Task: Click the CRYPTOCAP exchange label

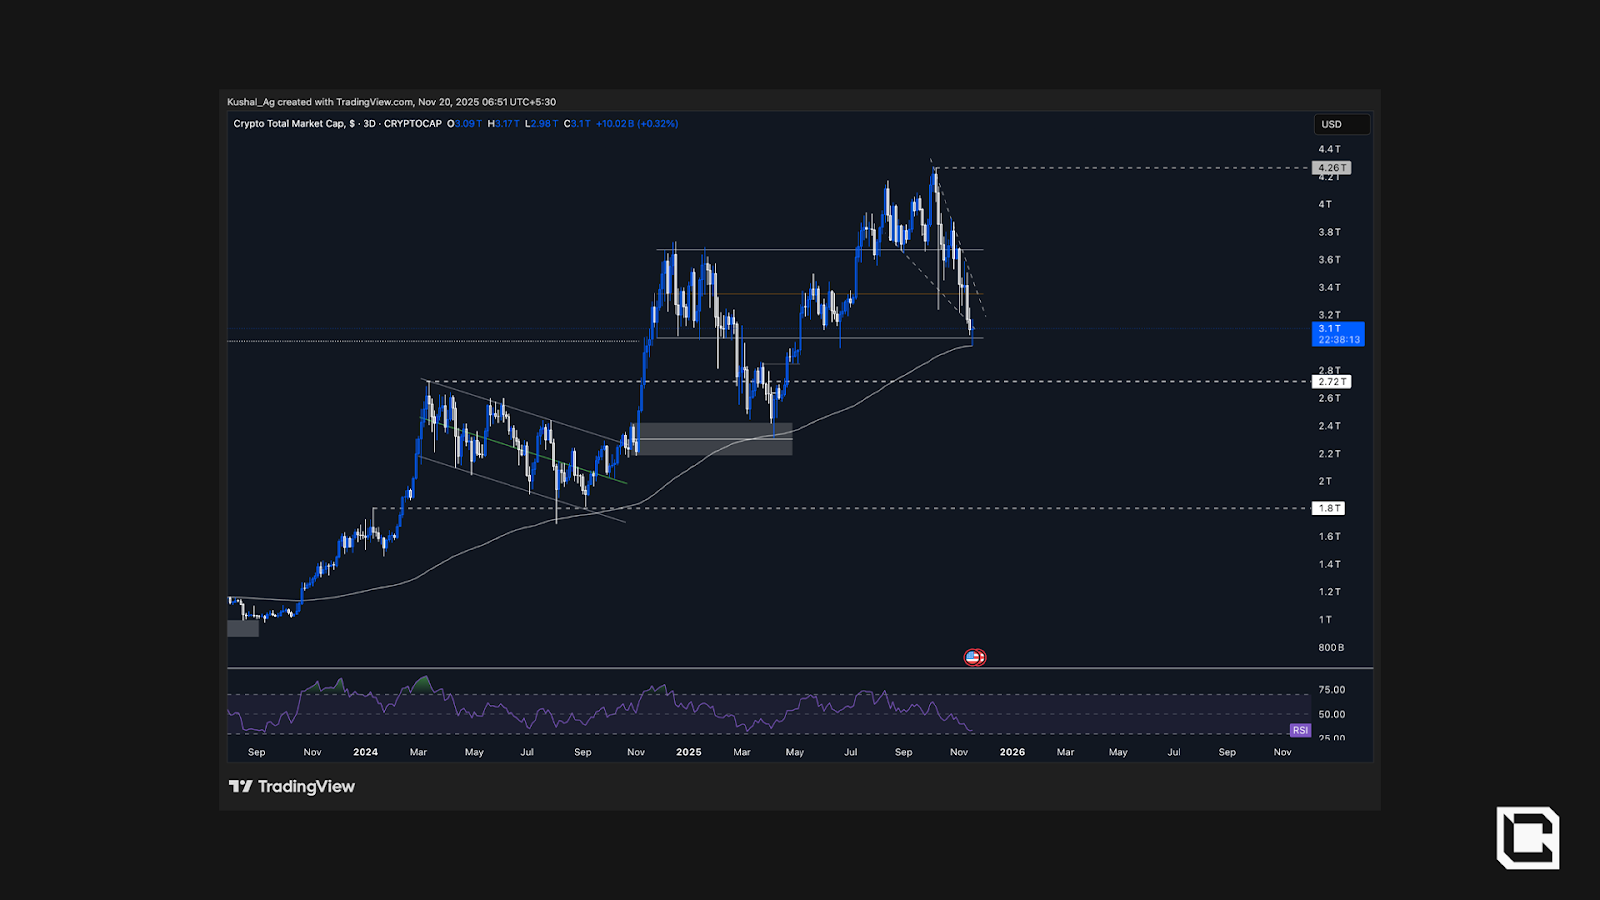Action: (412, 124)
